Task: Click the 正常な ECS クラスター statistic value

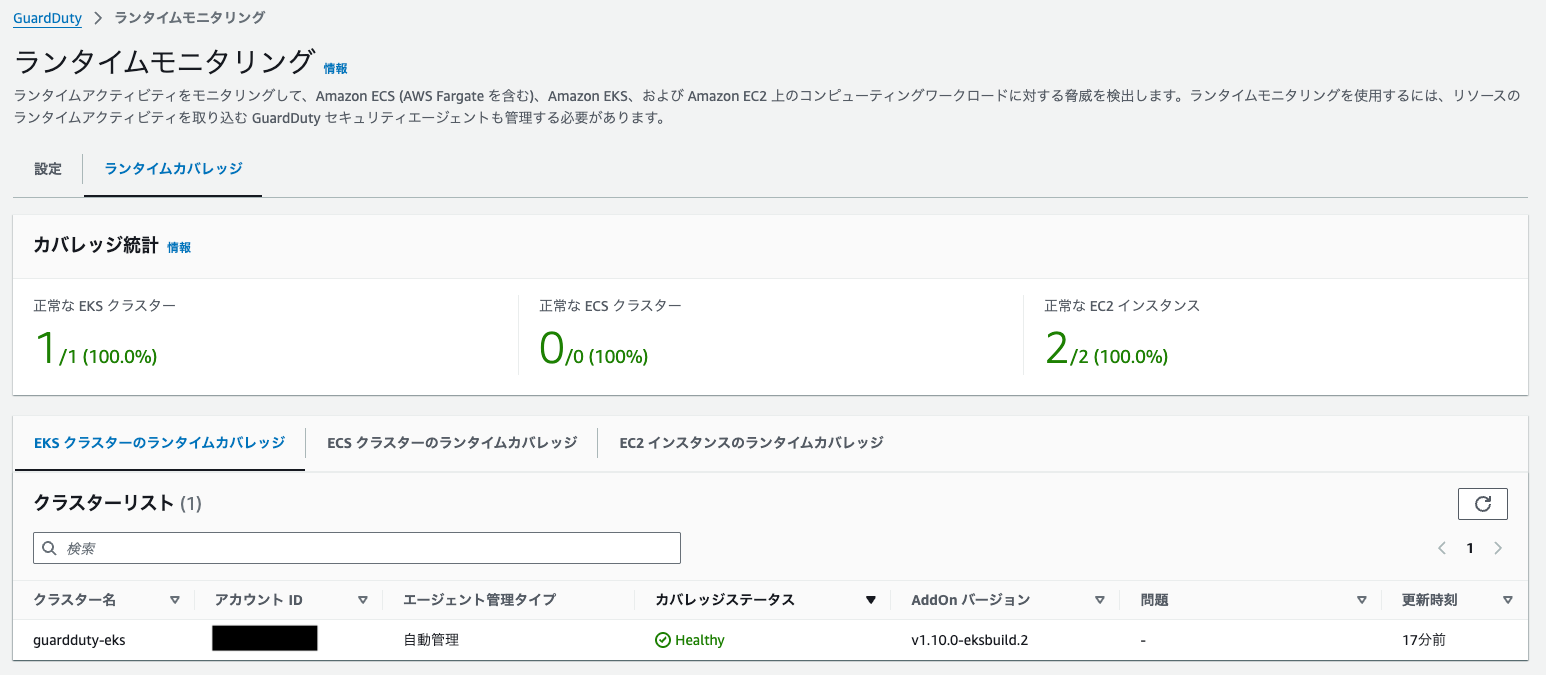Action: pos(594,350)
